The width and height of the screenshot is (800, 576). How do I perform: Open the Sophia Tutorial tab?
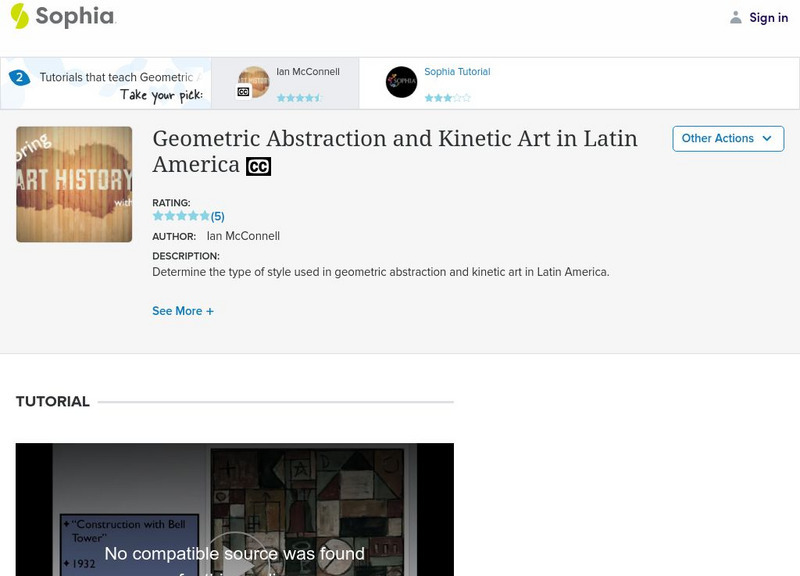(457, 72)
